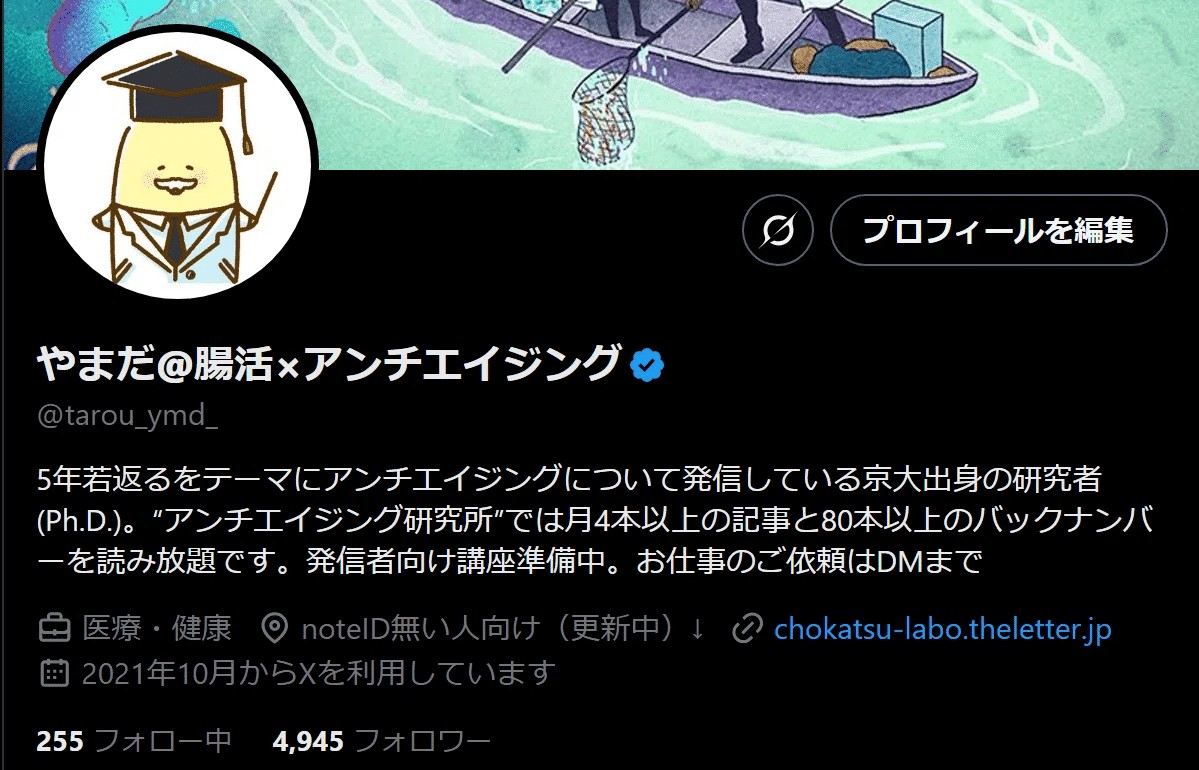Open the graduation-cap avatar picture

[x=177, y=164]
